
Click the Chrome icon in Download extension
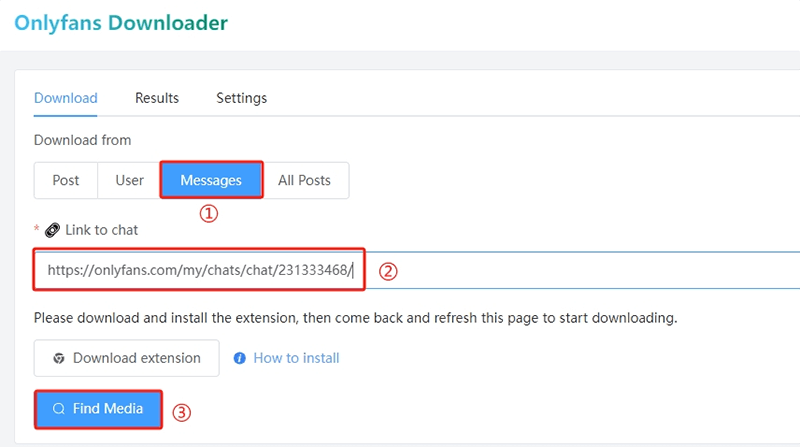click(x=59, y=358)
